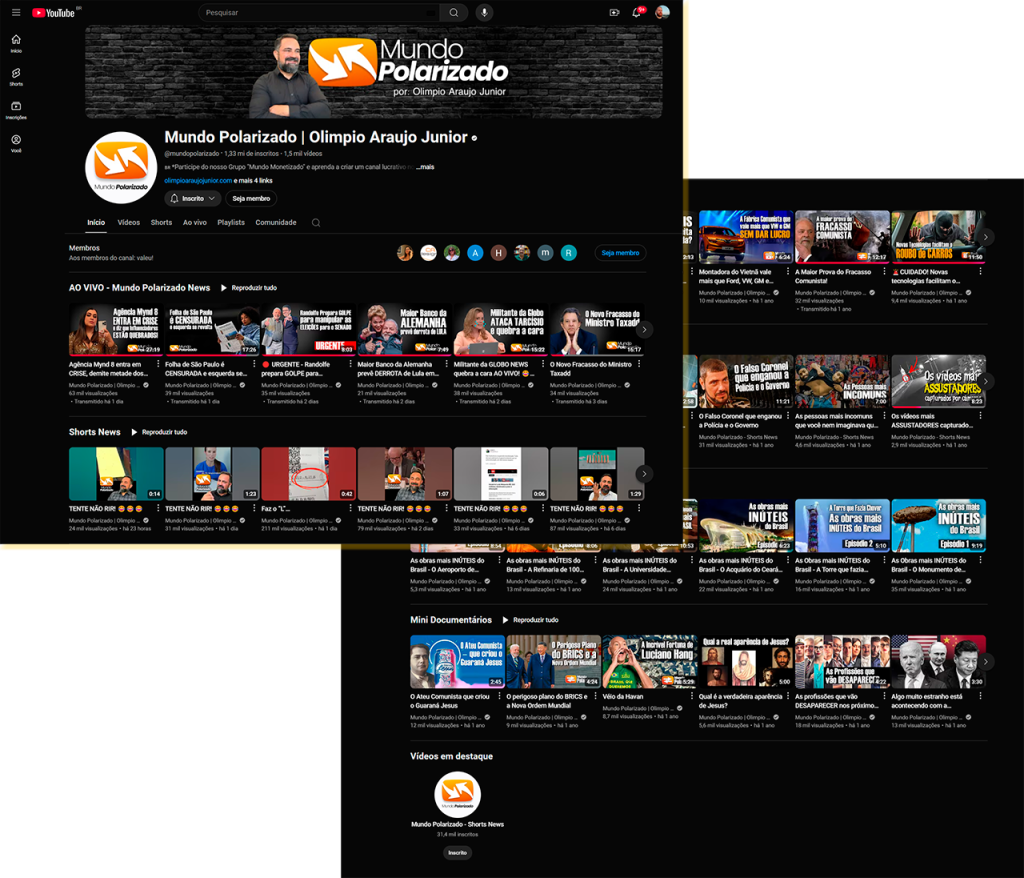
Task: Click member avatar with letter A
Action: pyautogui.click(x=475, y=253)
